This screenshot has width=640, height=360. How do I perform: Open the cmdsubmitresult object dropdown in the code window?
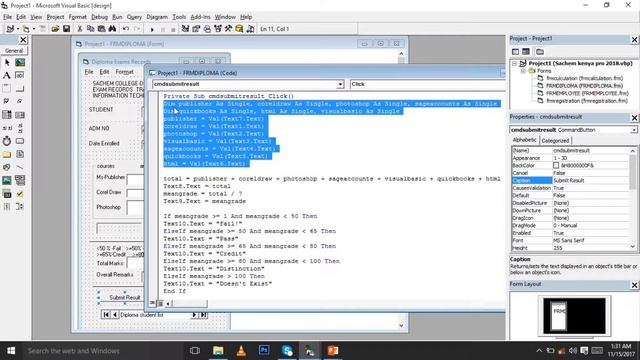coord(340,84)
